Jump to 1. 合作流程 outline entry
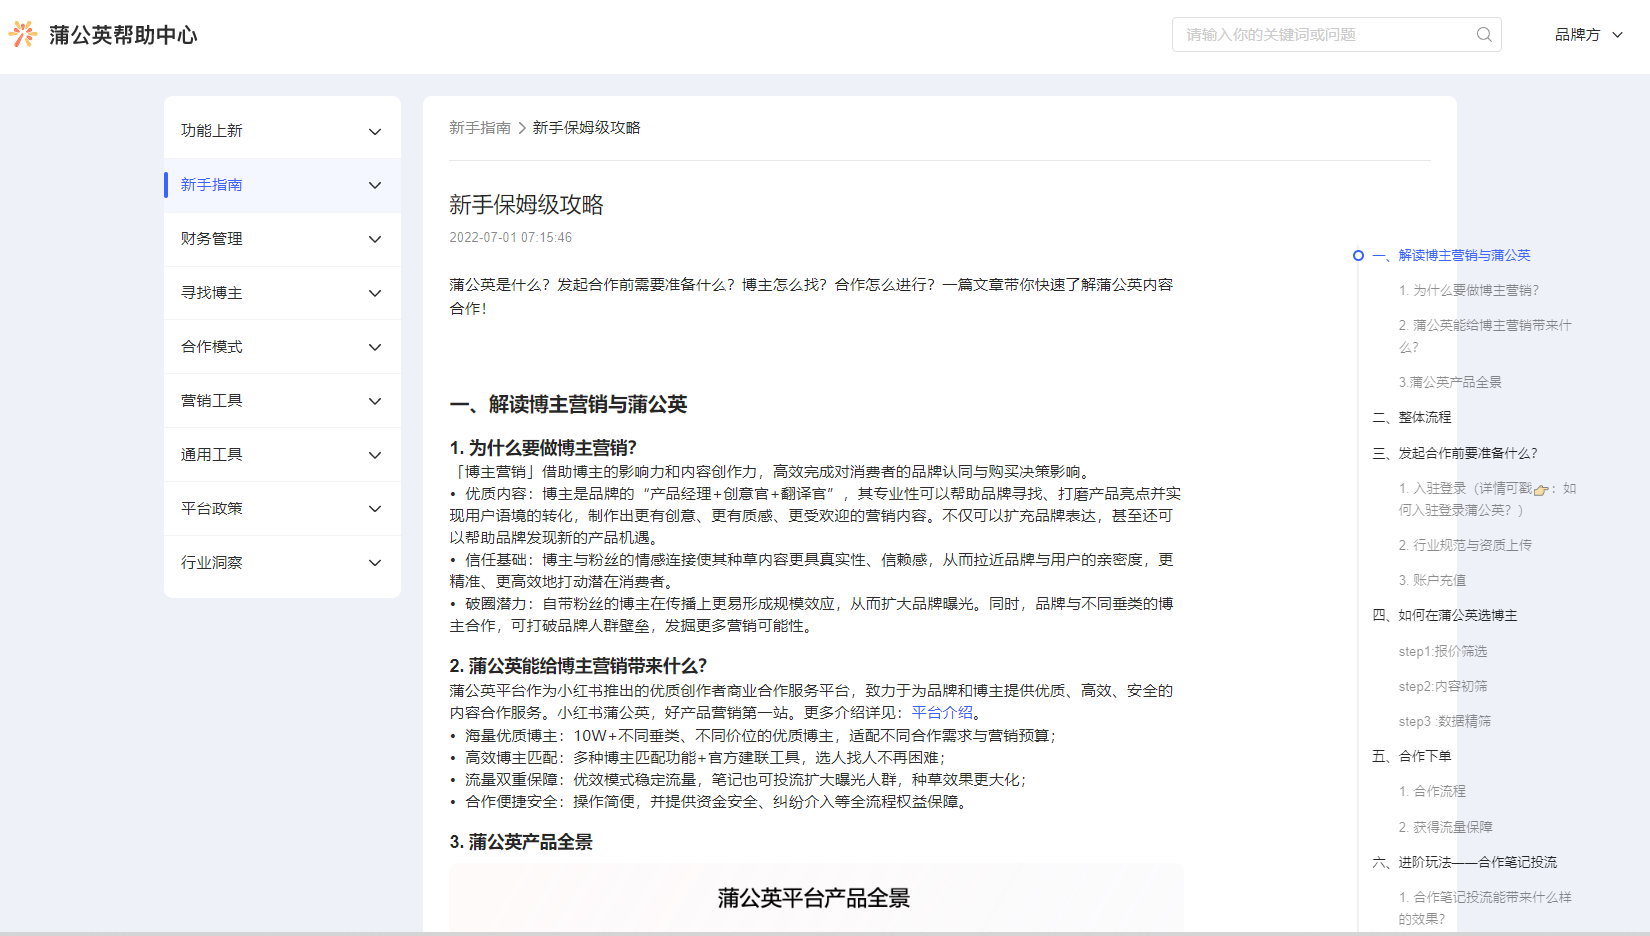The height and width of the screenshot is (936, 1650). click(1432, 792)
